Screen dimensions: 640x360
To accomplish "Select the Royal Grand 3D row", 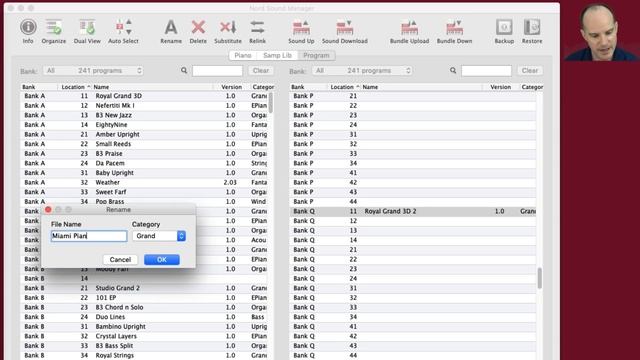I will (144, 96).
